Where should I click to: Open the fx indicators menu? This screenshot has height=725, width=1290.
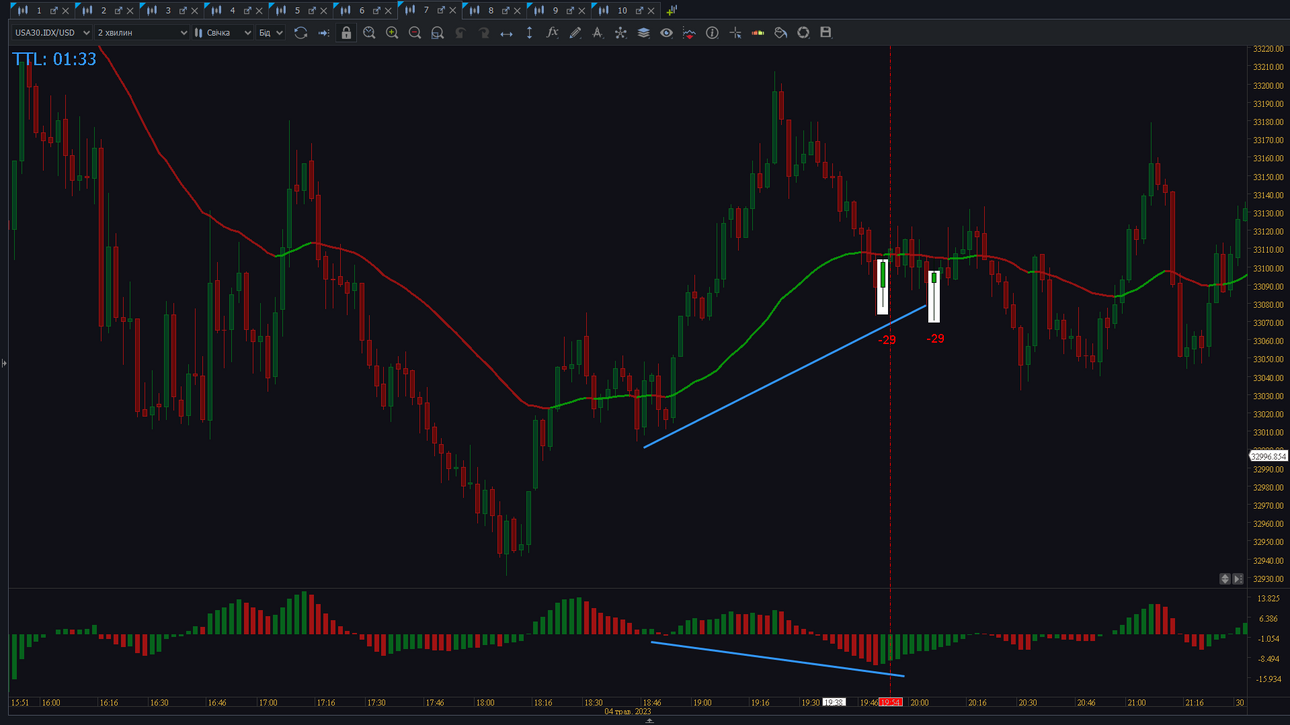coord(552,33)
